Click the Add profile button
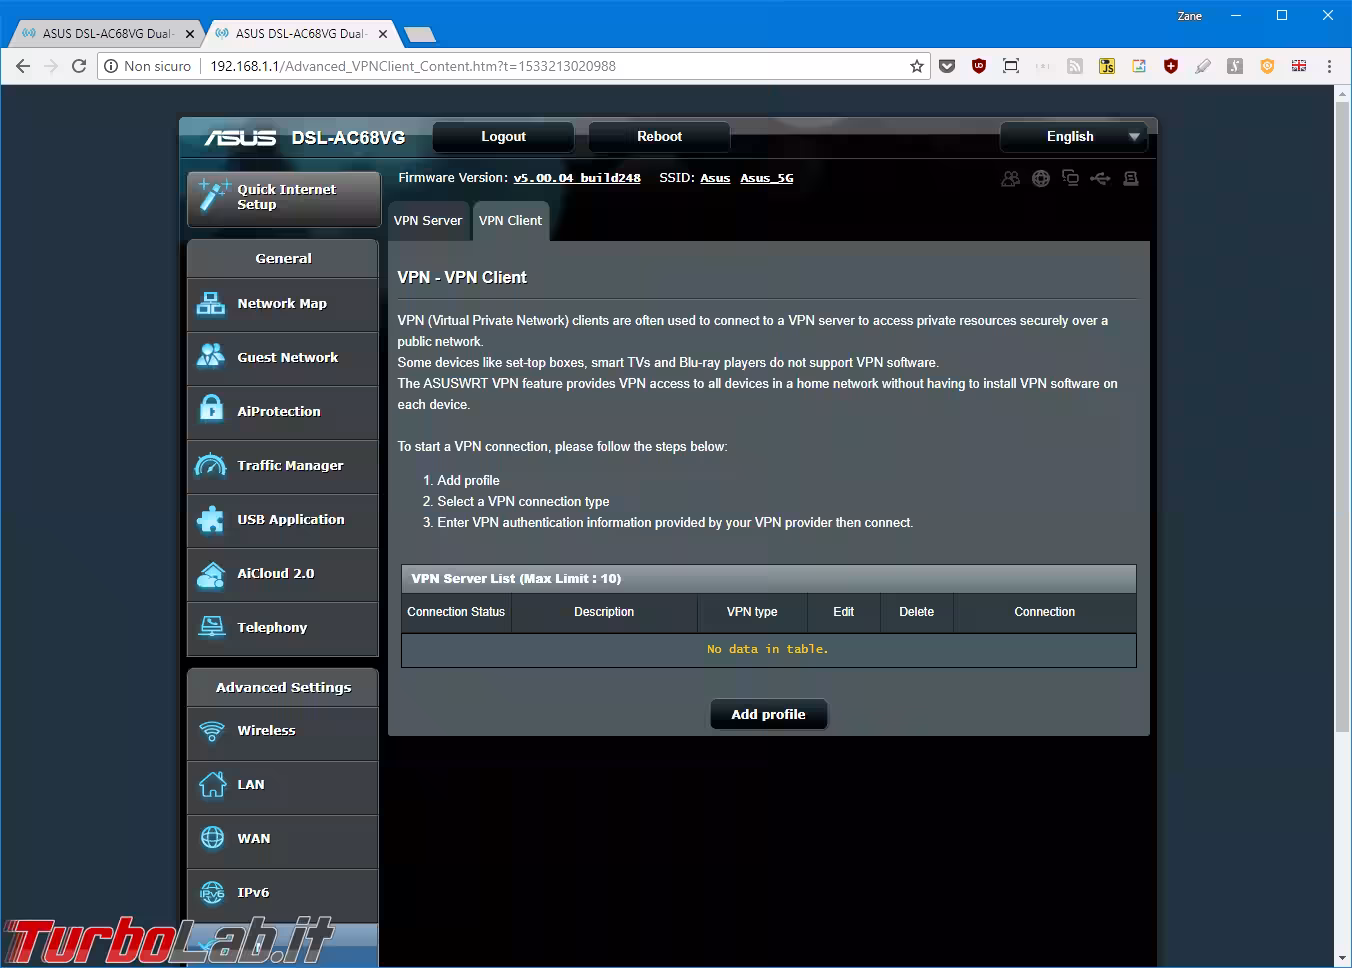This screenshot has height=968, width=1352. click(768, 715)
